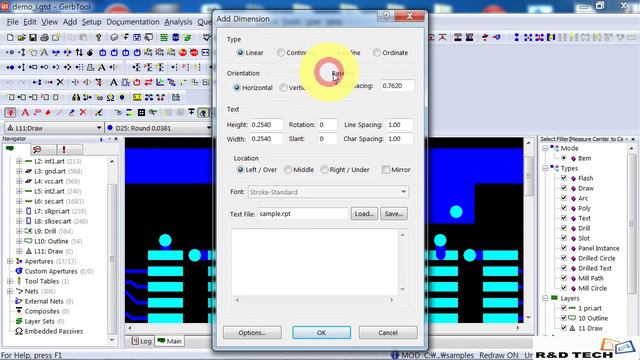This screenshot has width=640, height=360.
Task: Select the Linear type radio button
Action: click(x=240, y=53)
